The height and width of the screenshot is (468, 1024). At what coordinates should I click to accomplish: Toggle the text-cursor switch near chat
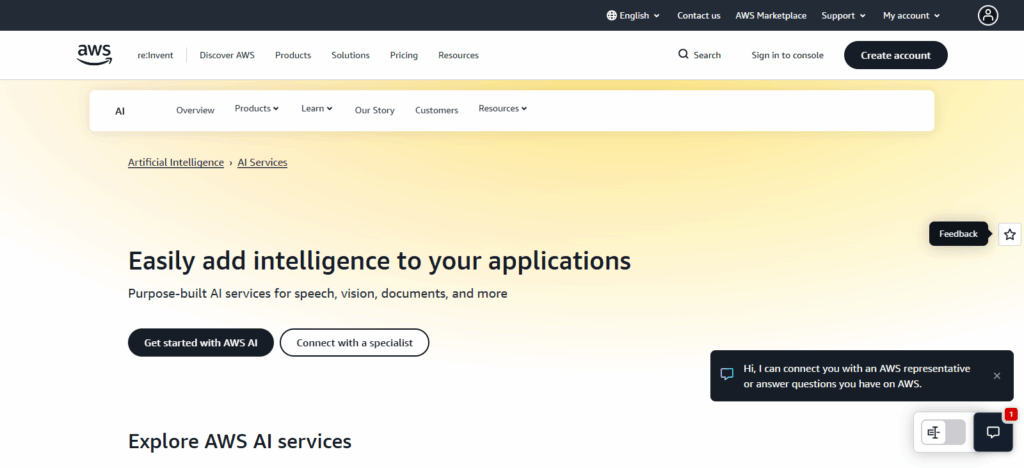point(943,432)
